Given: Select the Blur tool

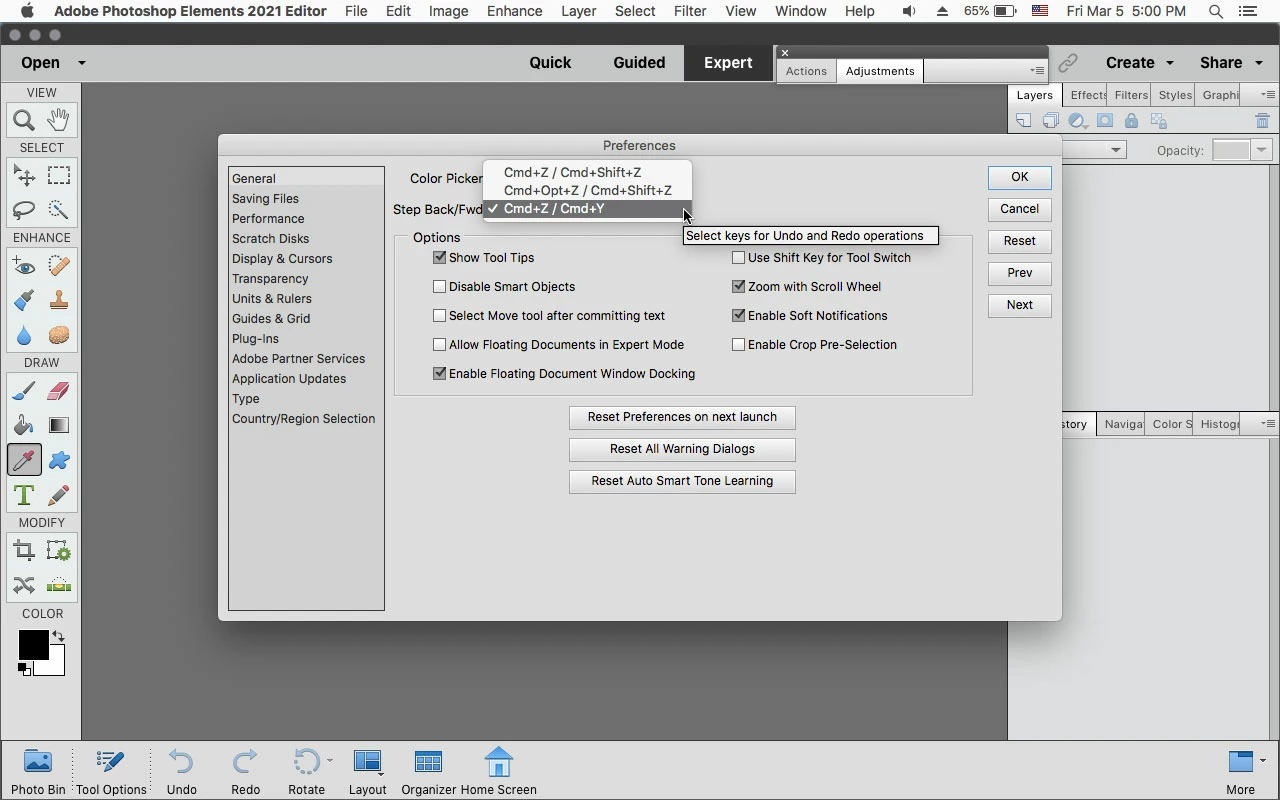Looking at the screenshot, I should pyautogui.click(x=24, y=335).
